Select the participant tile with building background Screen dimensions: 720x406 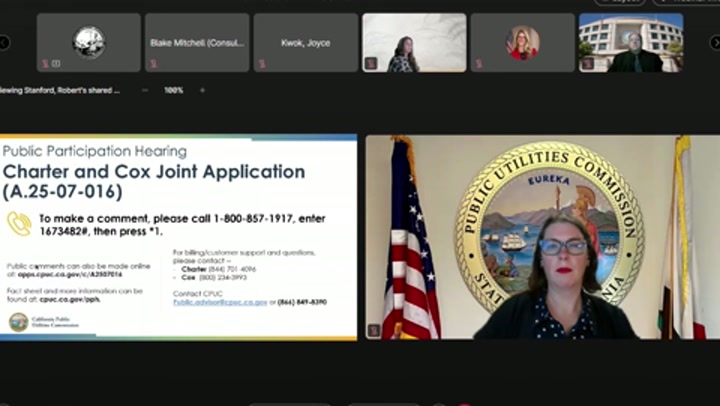(631, 42)
